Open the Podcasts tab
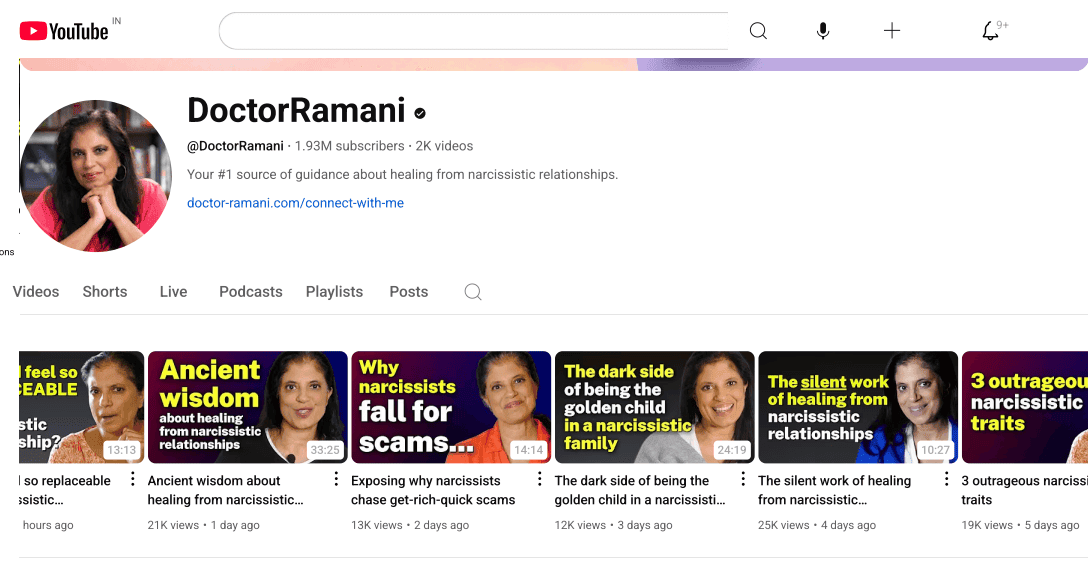Screen dimensions: 1088x566 tap(250, 292)
